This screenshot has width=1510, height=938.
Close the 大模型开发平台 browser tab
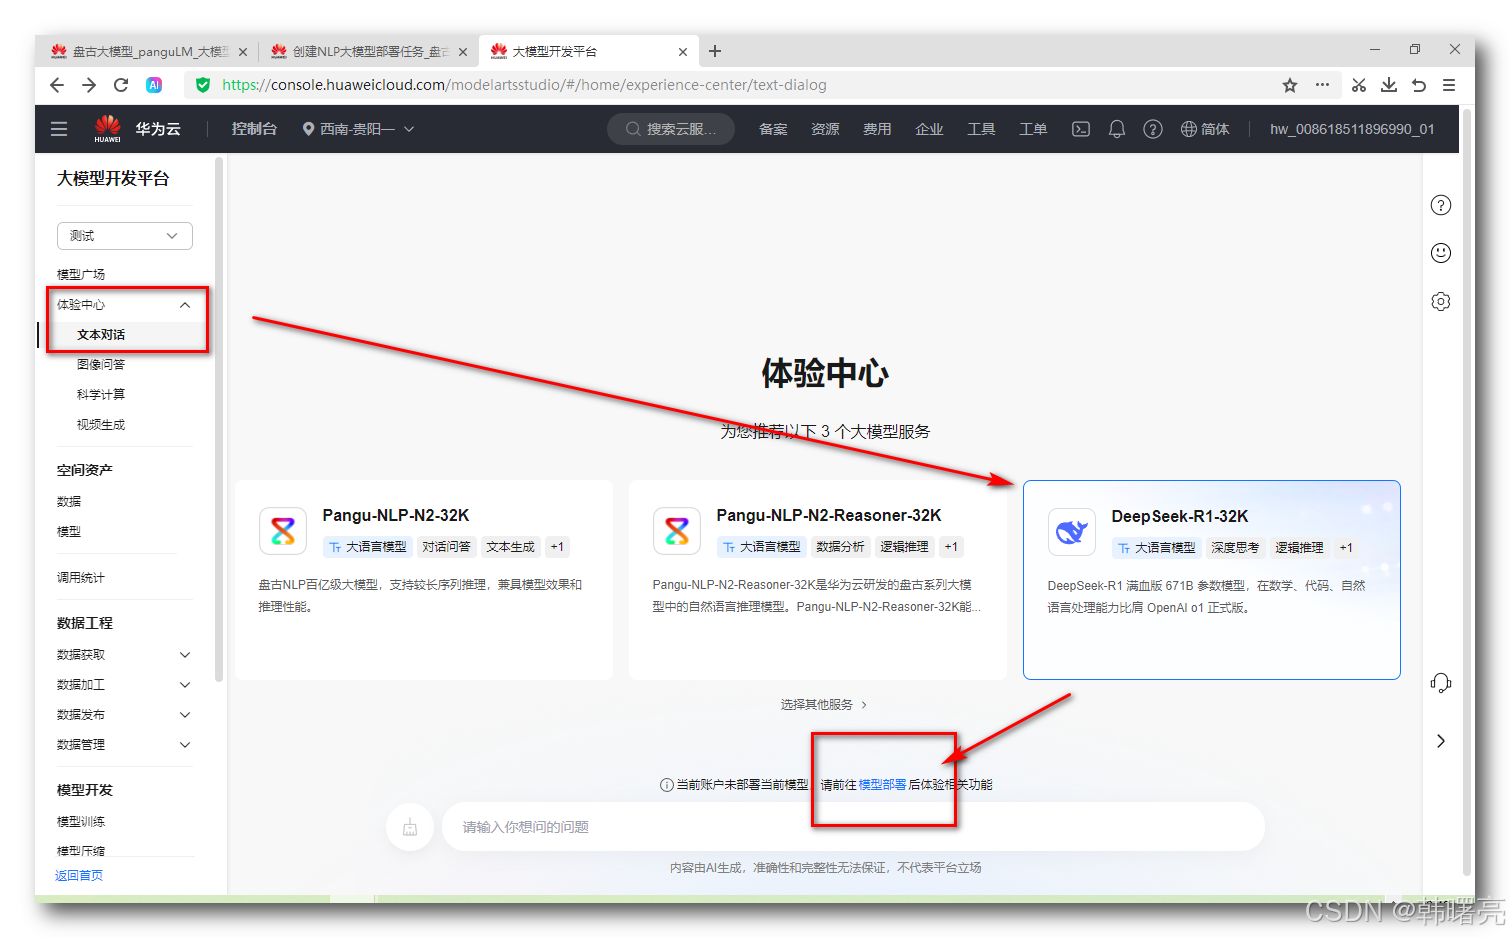pyautogui.click(x=683, y=52)
